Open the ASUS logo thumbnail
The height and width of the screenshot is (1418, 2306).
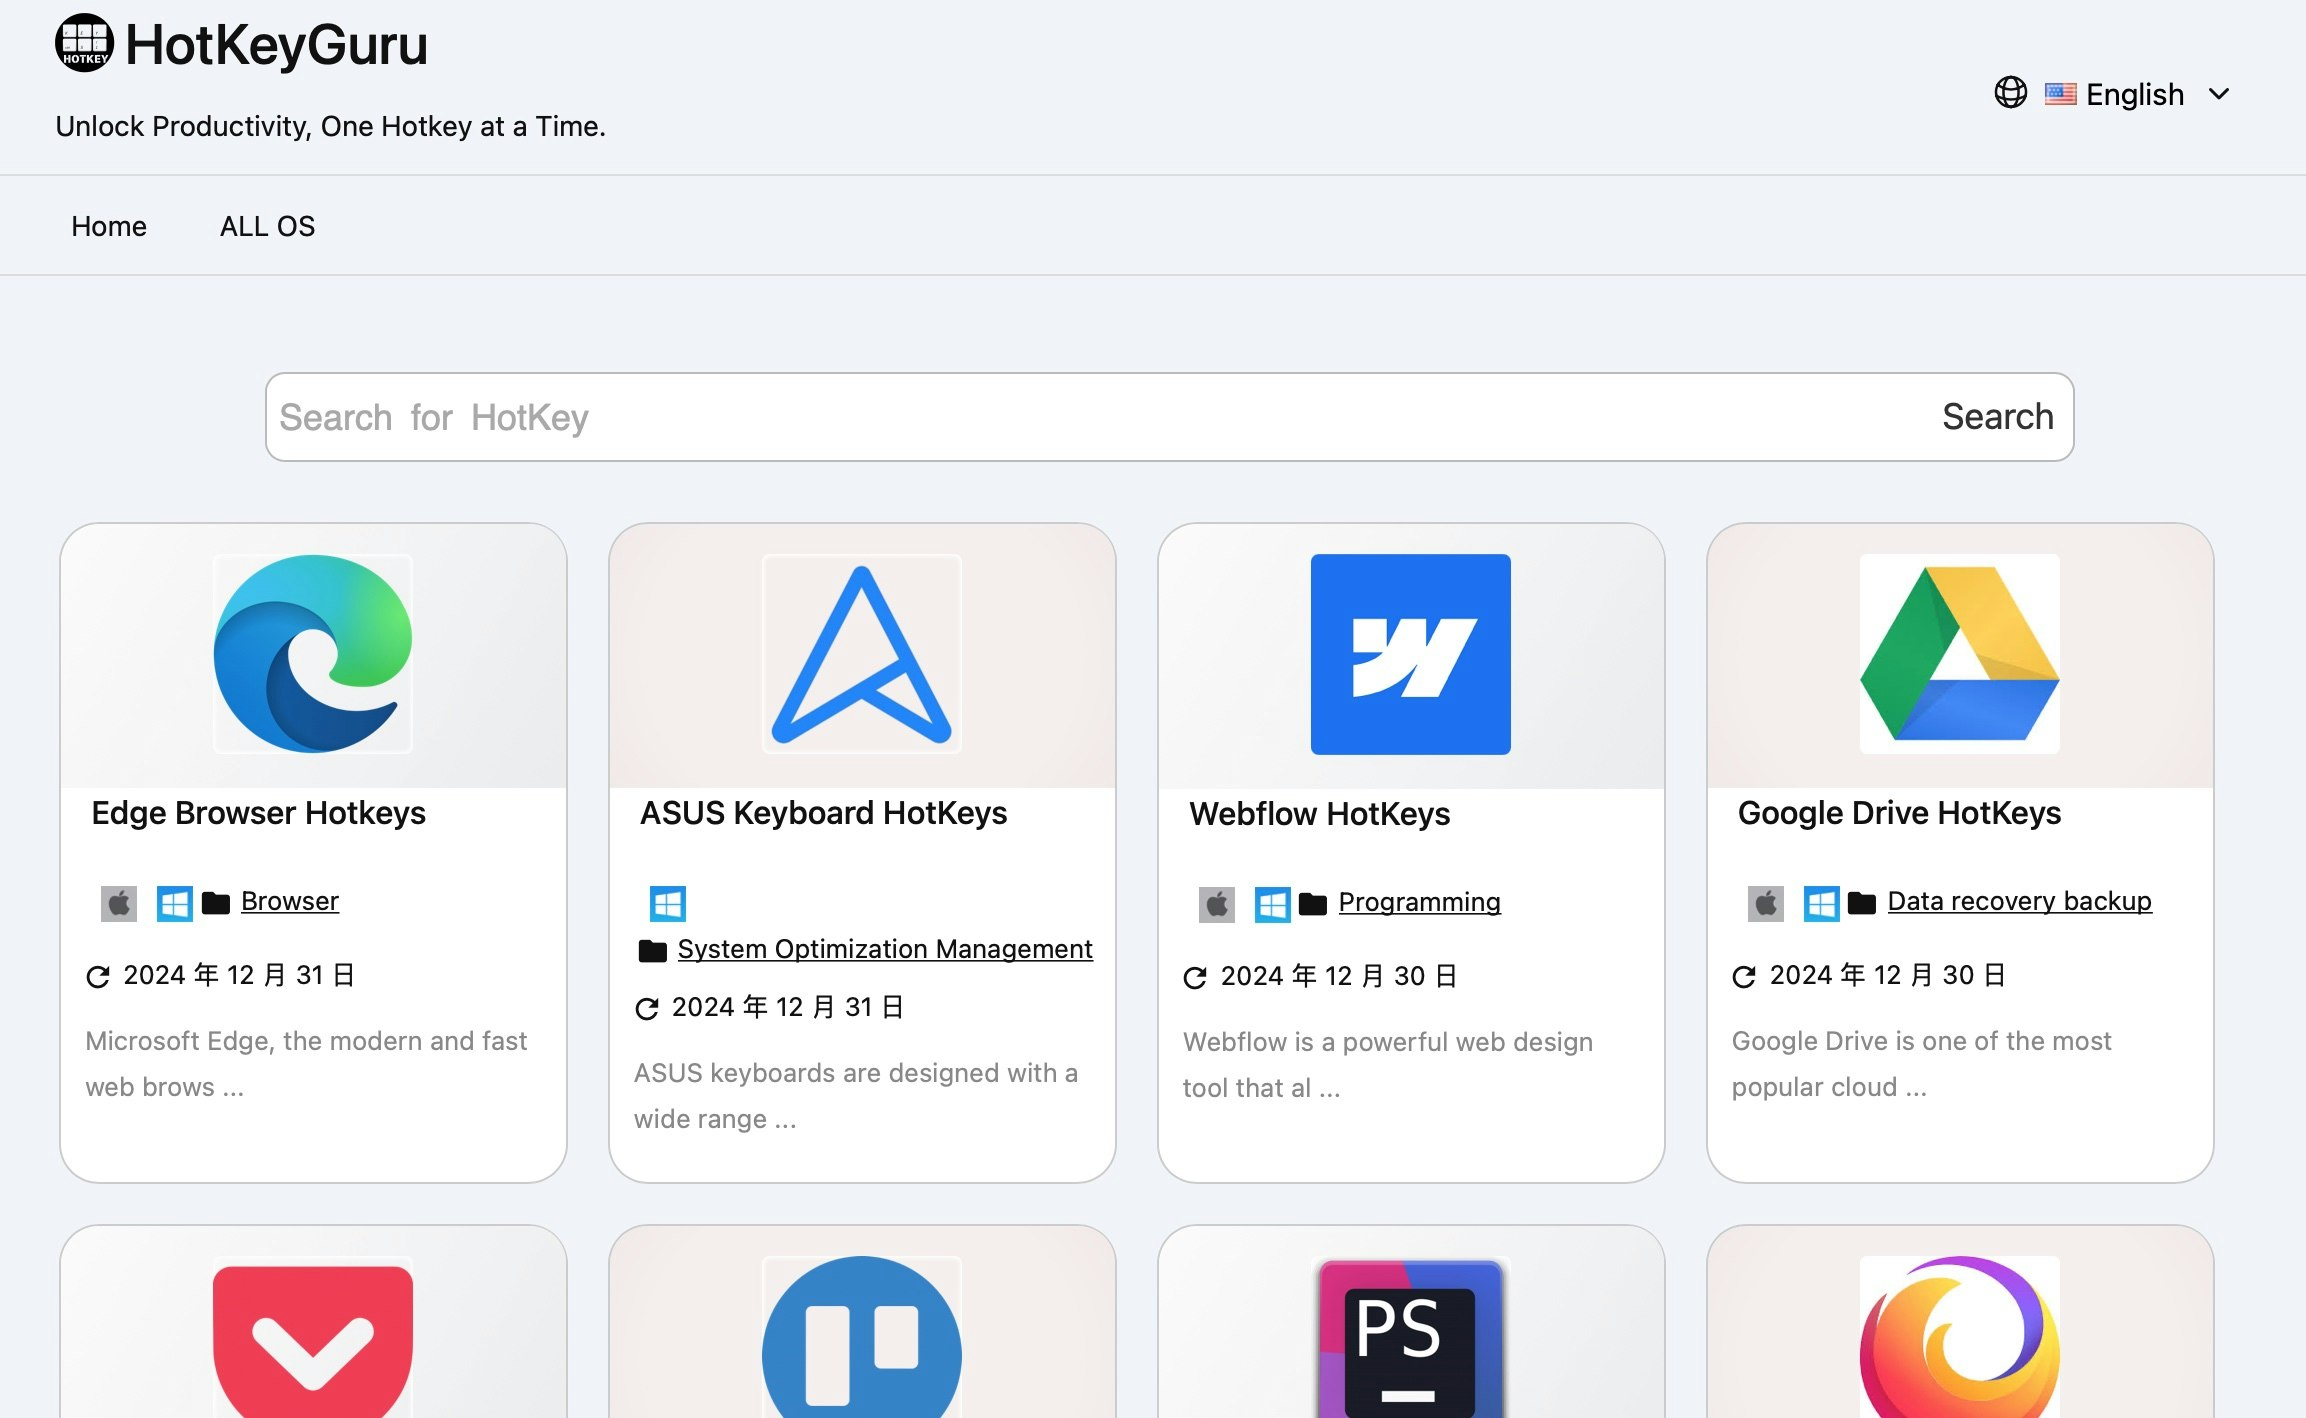point(862,654)
